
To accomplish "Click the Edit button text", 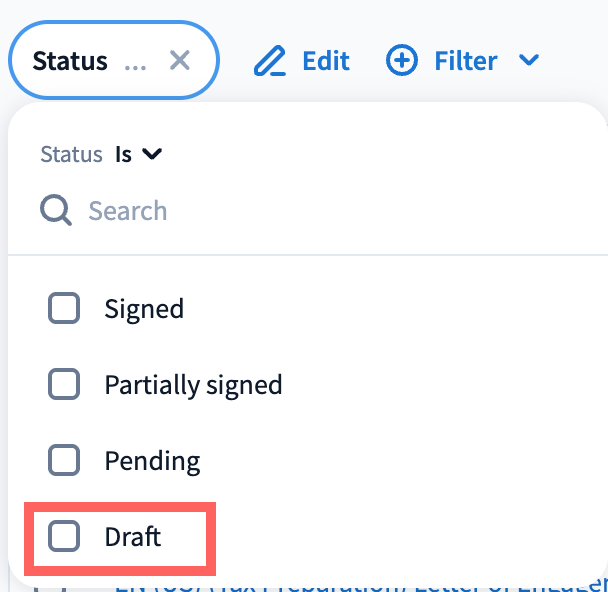I will coord(326,61).
